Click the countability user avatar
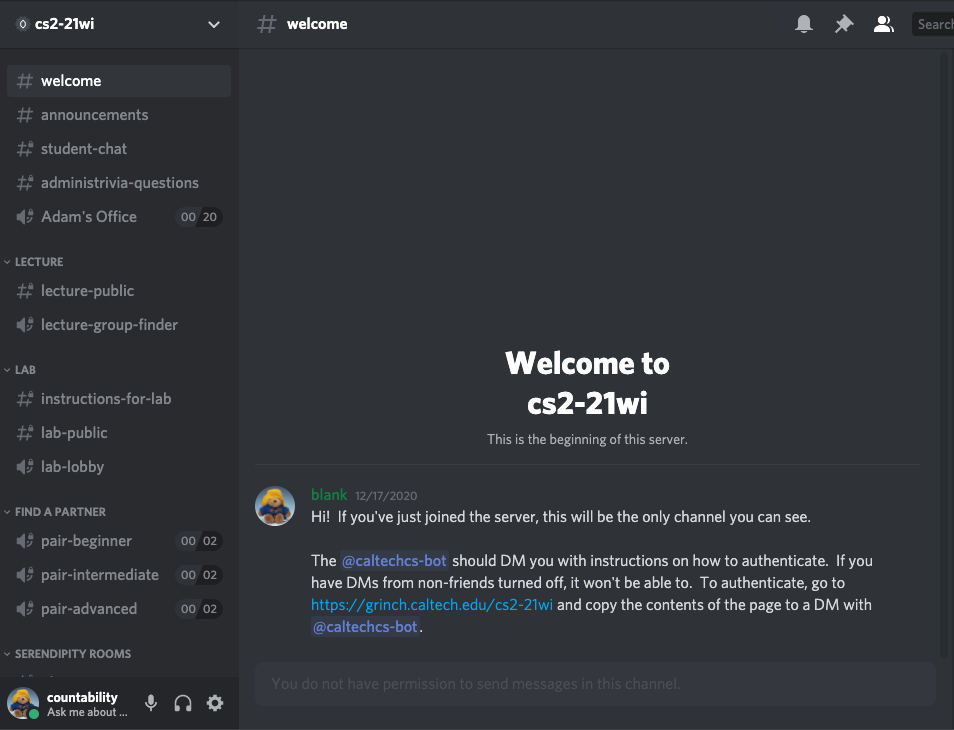 coord(22,703)
